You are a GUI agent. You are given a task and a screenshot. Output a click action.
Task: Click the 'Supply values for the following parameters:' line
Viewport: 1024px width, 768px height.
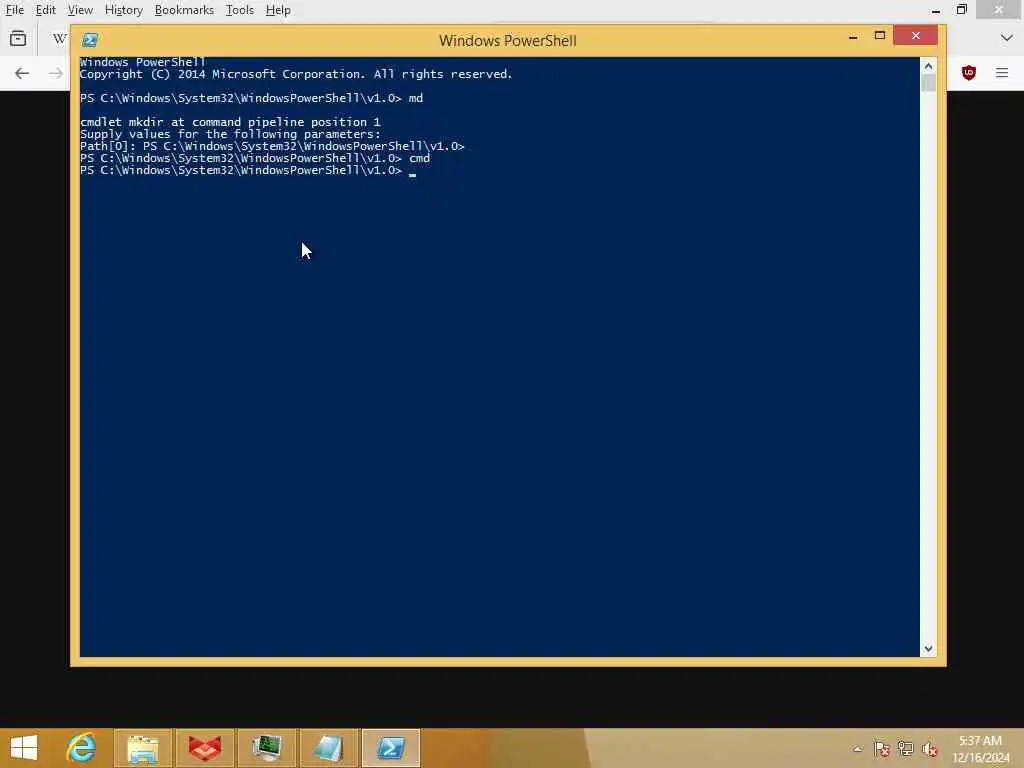click(x=230, y=134)
